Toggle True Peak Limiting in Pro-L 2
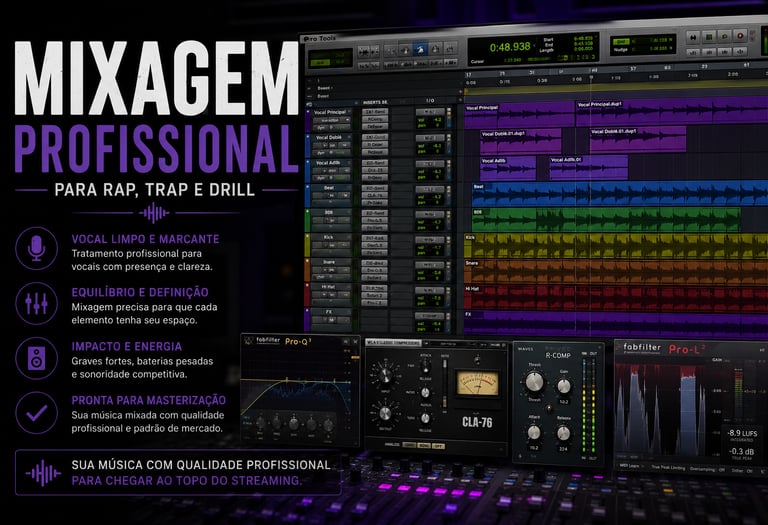This screenshot has width=768, height=525. click(x=669, y=468)
